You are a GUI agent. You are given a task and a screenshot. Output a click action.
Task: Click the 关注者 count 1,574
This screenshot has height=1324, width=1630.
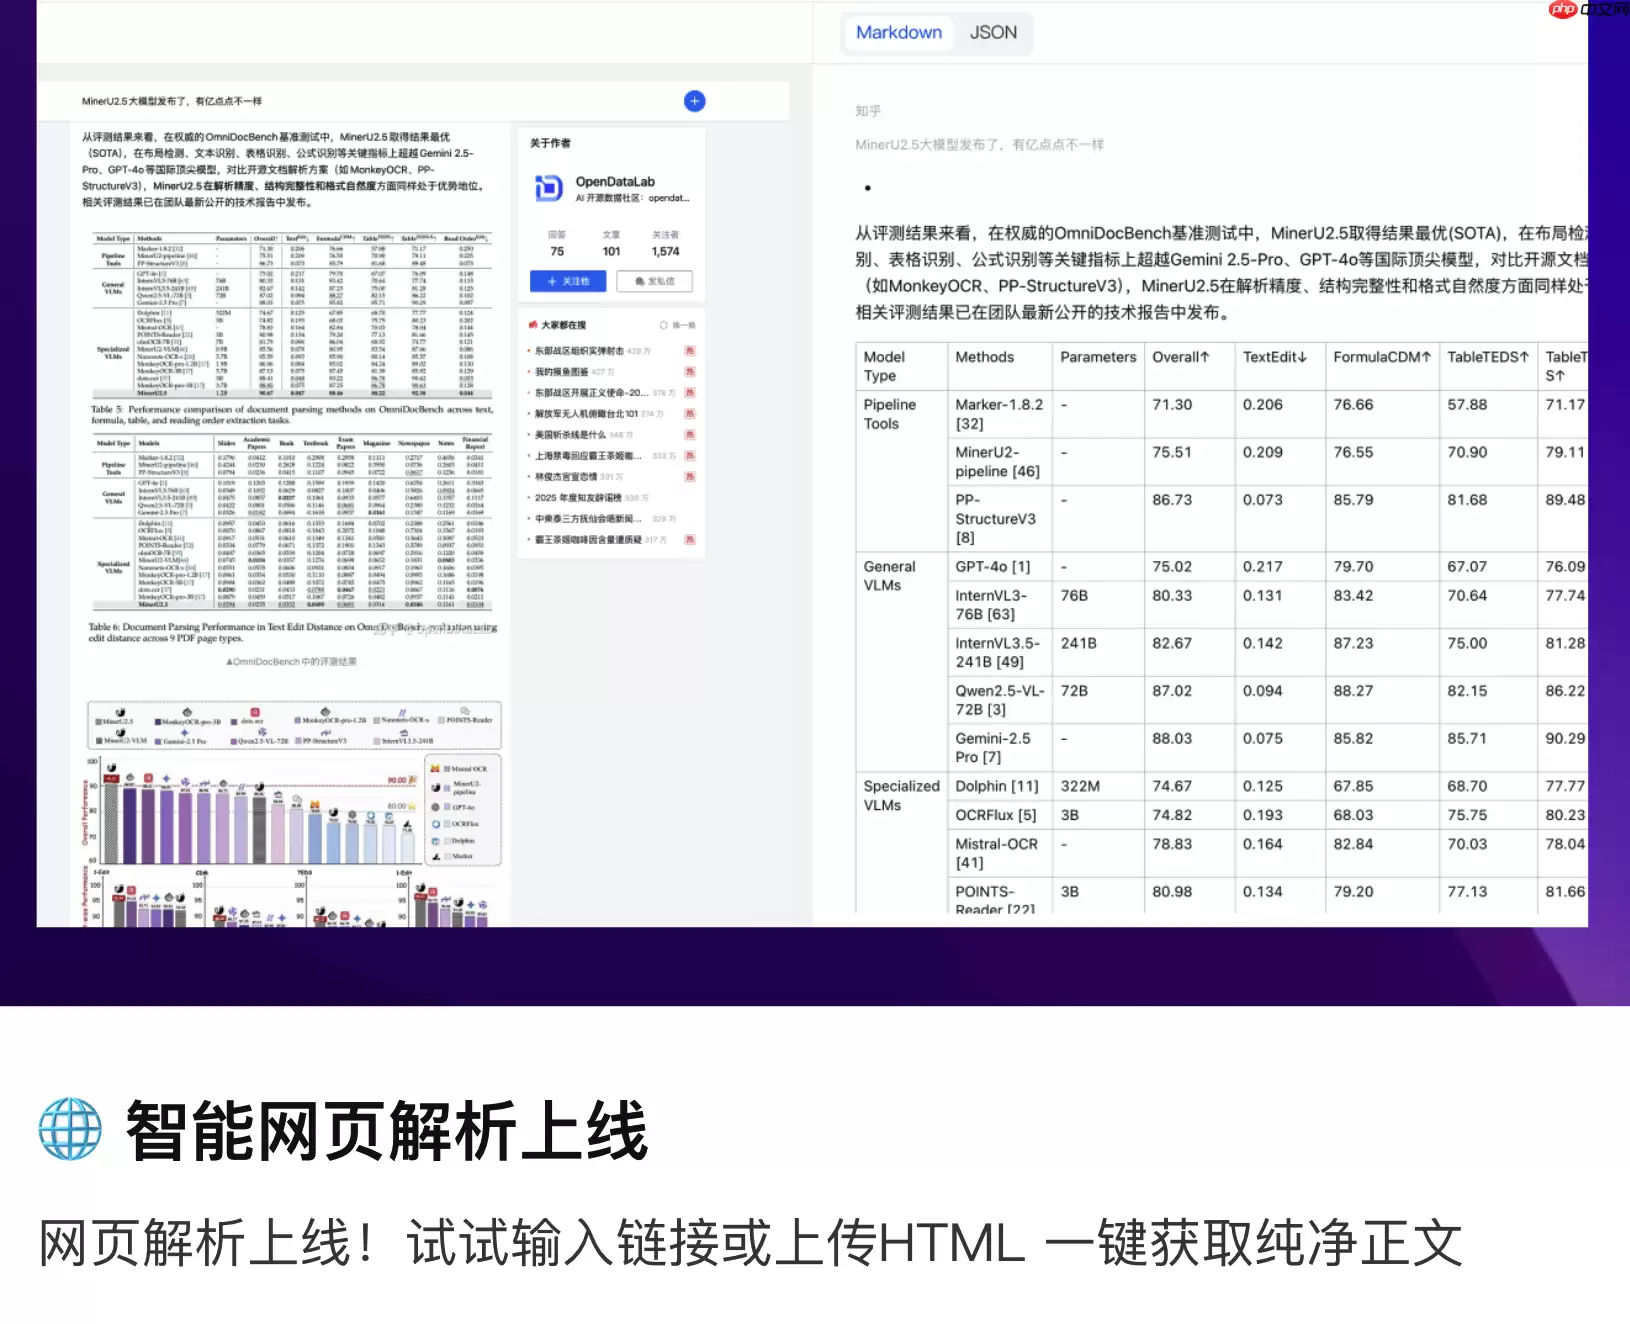point(665,252)
